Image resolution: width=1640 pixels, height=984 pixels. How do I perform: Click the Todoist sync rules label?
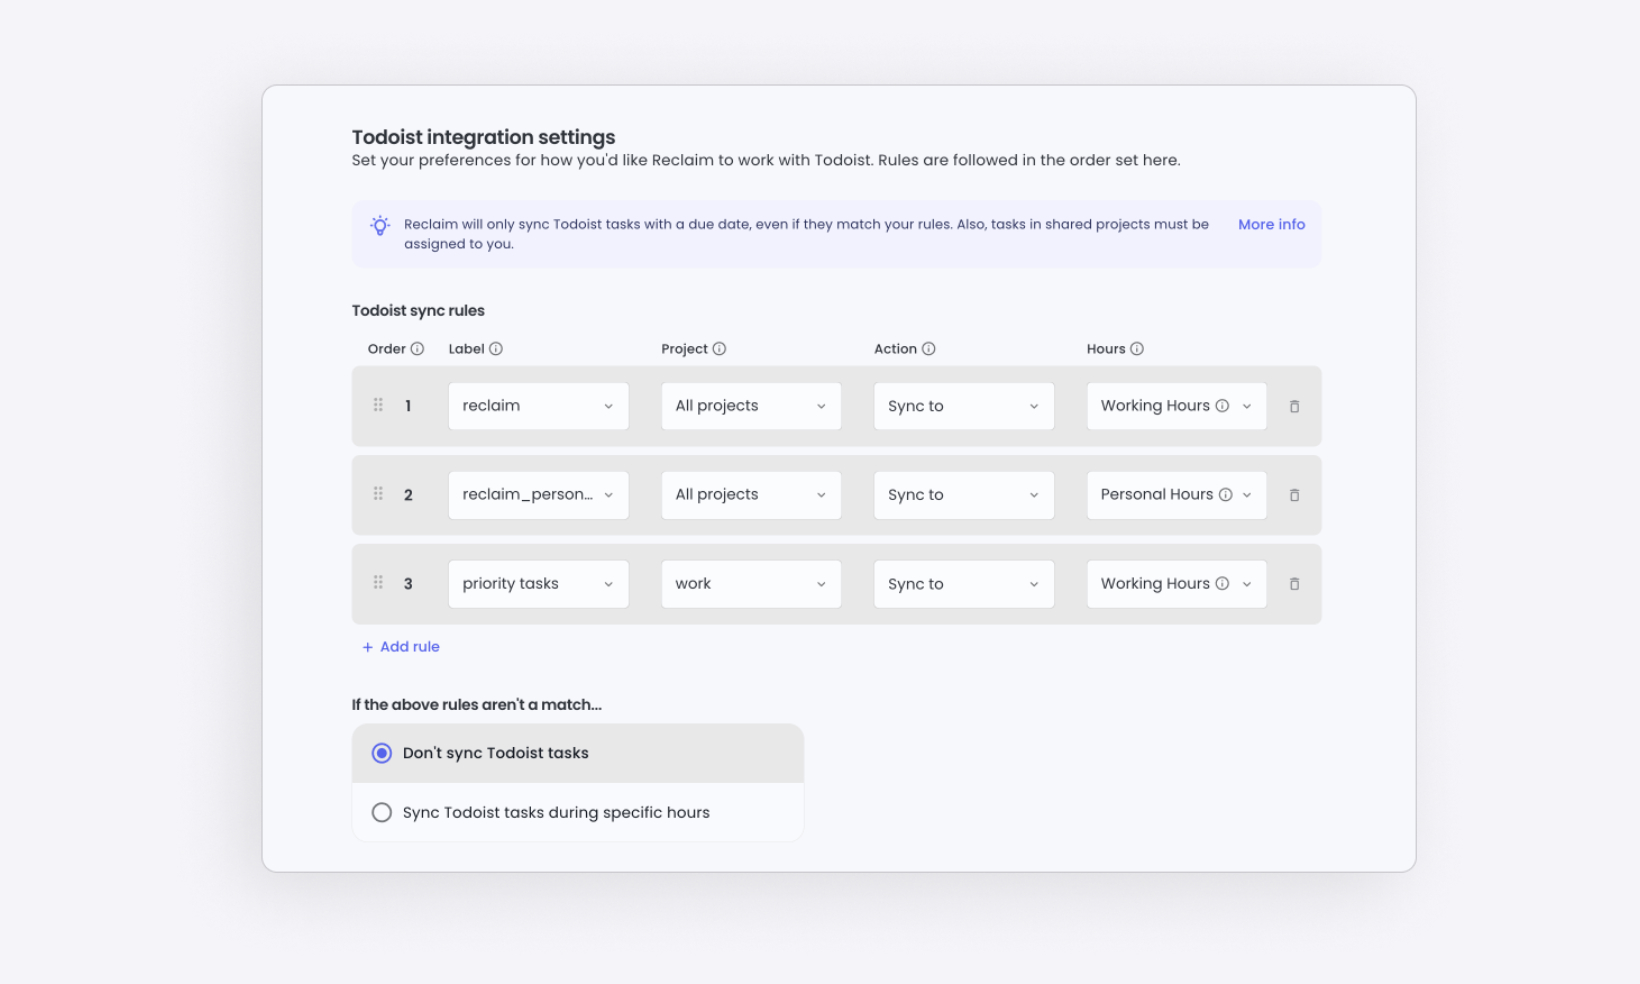(418, 311)
